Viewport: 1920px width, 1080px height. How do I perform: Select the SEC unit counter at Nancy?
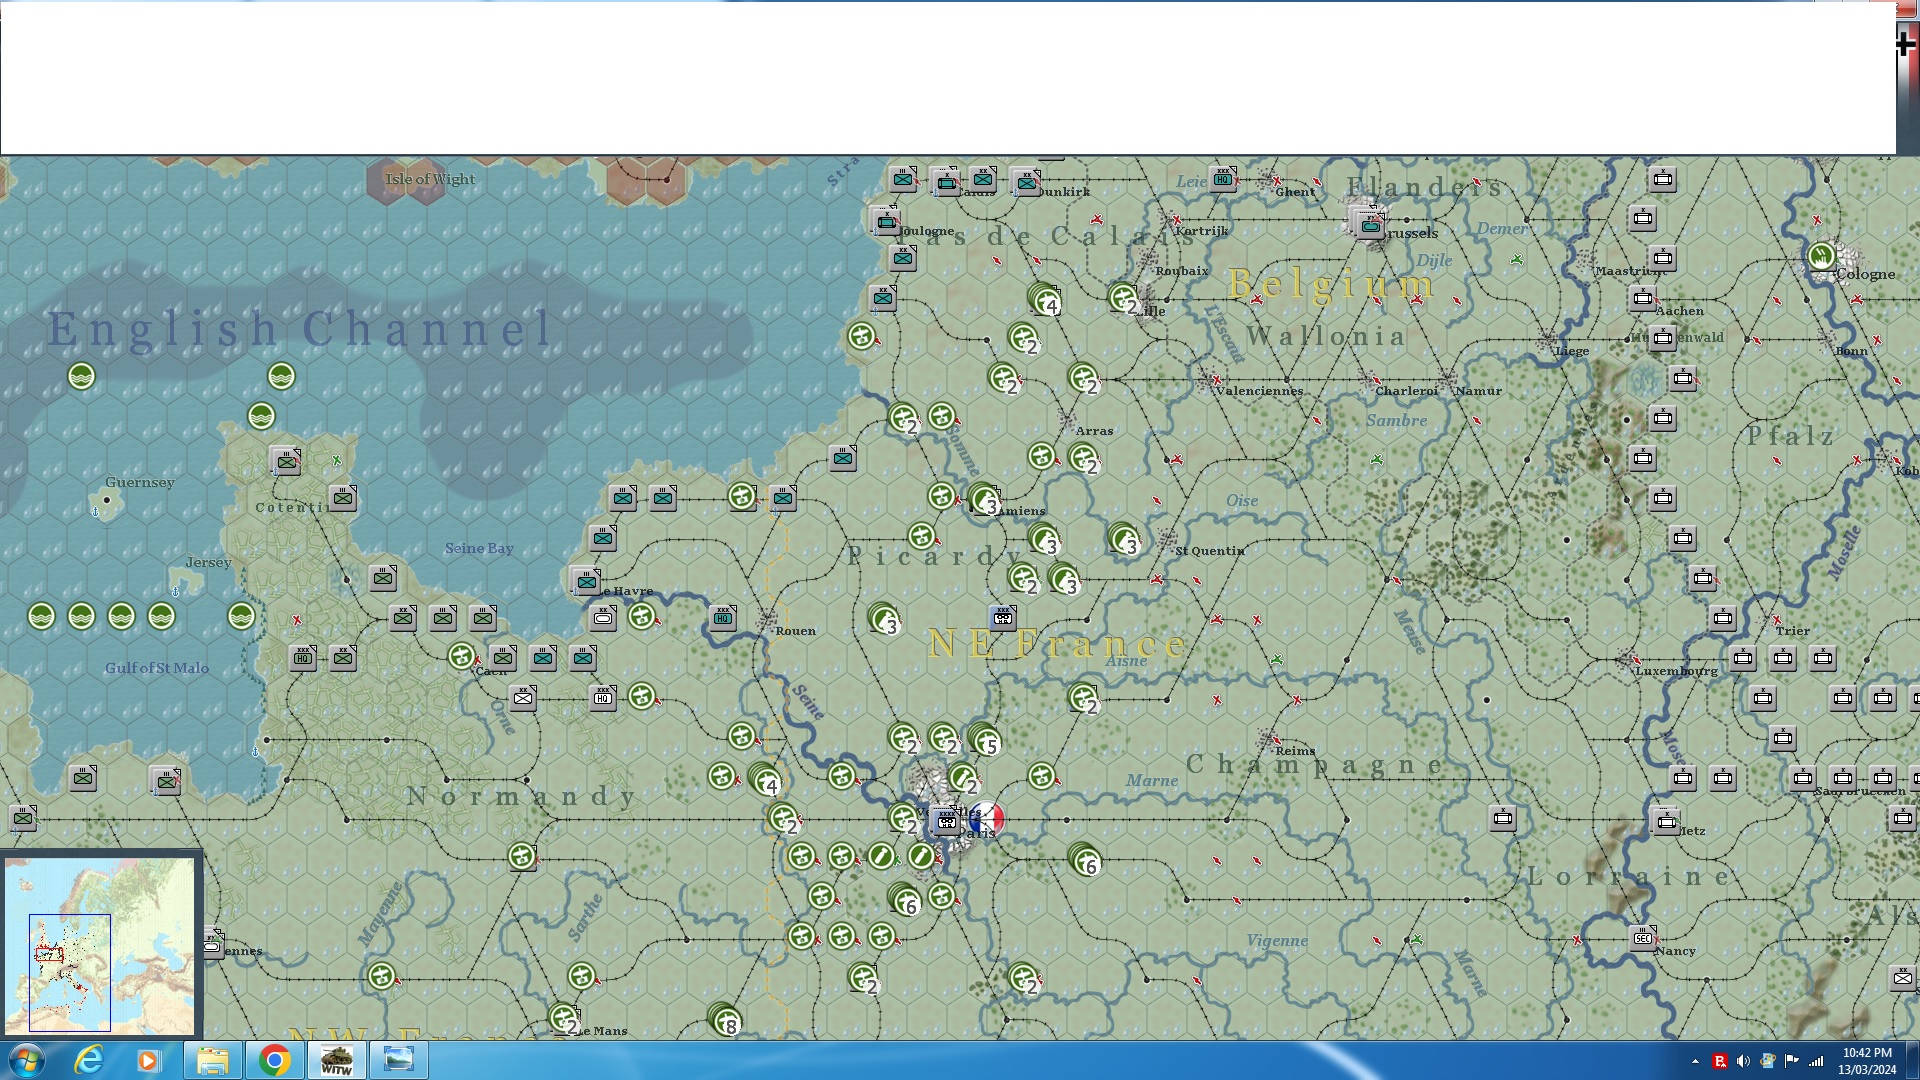[1642, 938]
